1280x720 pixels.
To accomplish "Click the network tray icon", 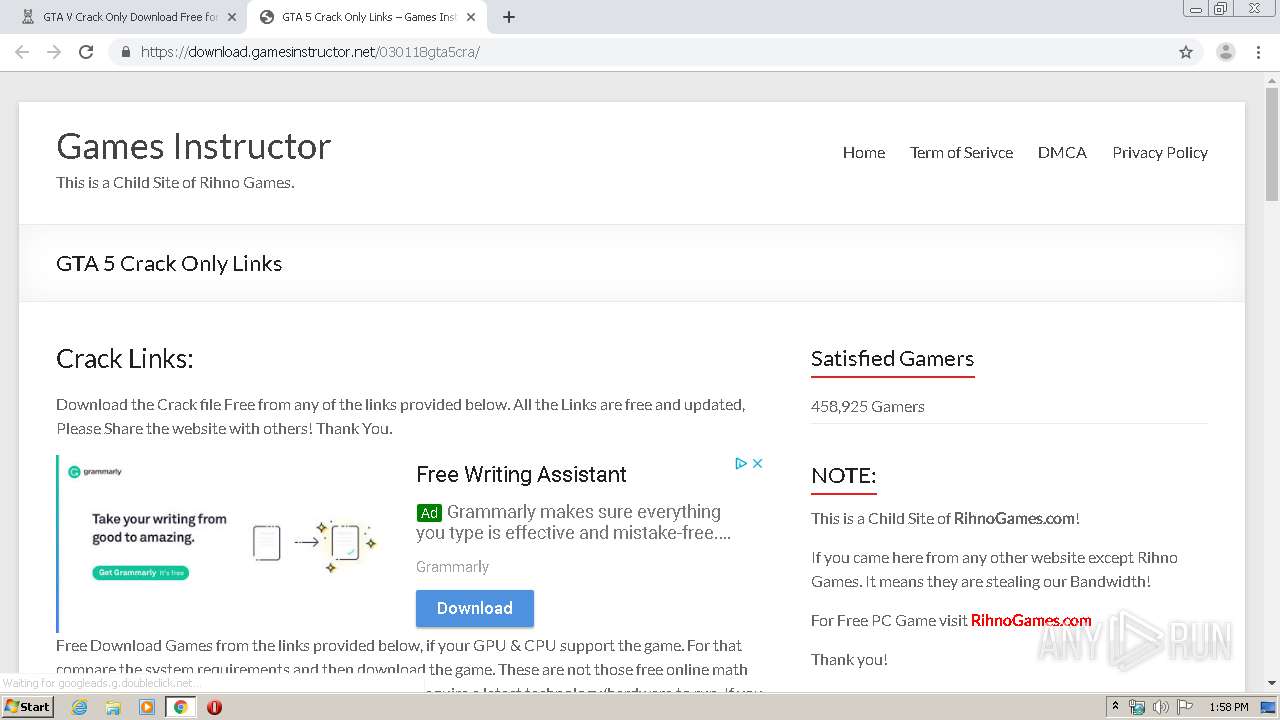I will 1137,707.
